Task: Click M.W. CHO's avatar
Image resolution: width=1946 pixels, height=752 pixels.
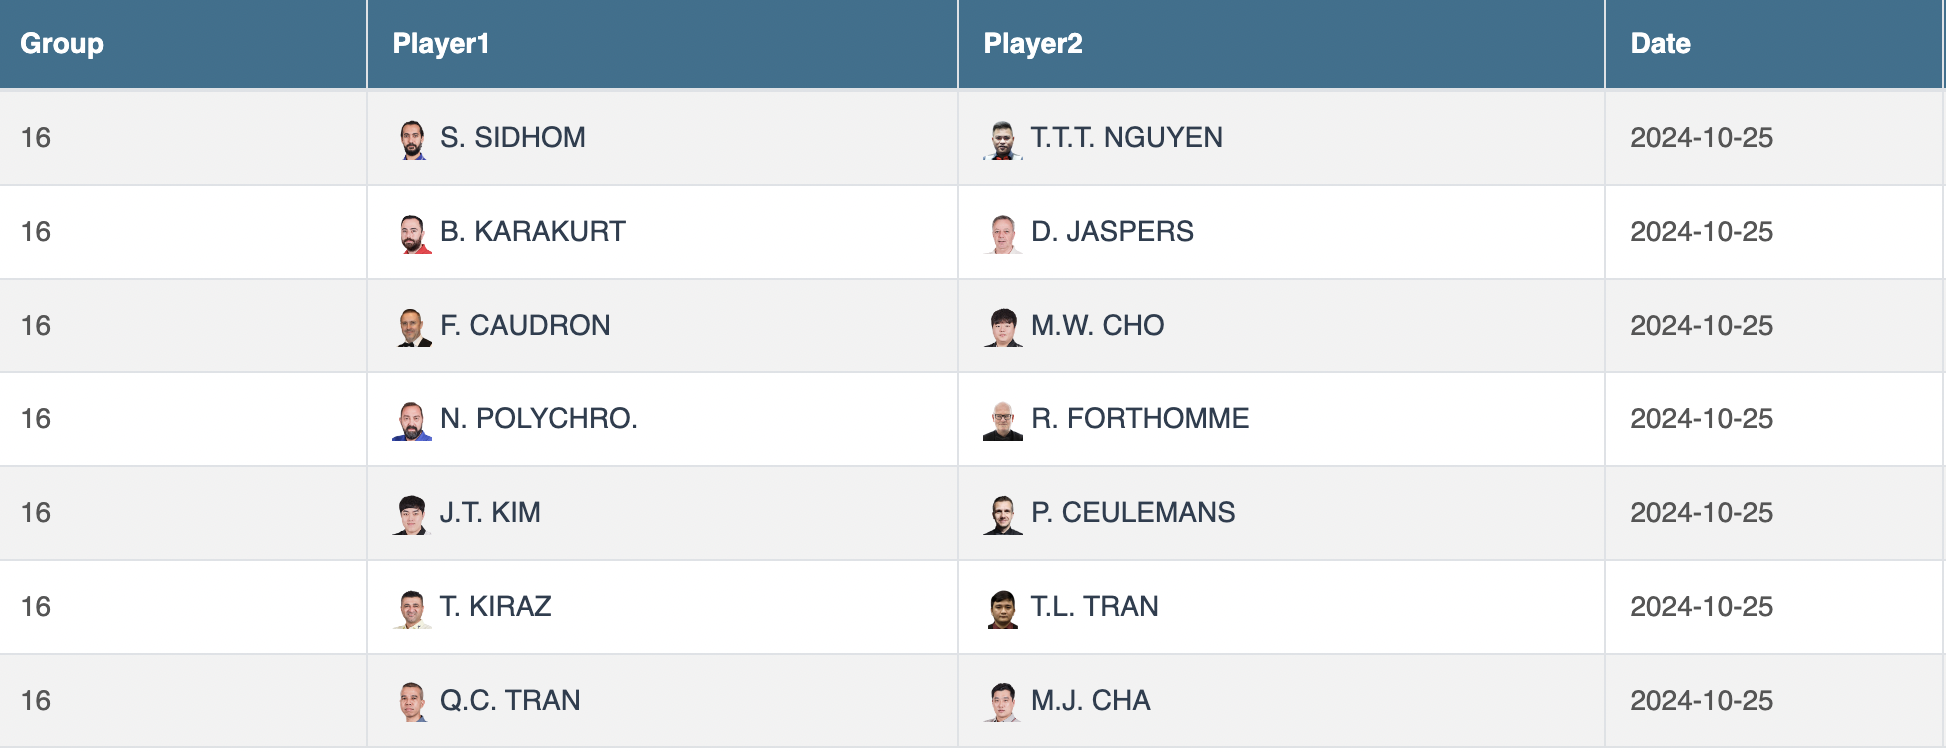Action: [1003, 327]
